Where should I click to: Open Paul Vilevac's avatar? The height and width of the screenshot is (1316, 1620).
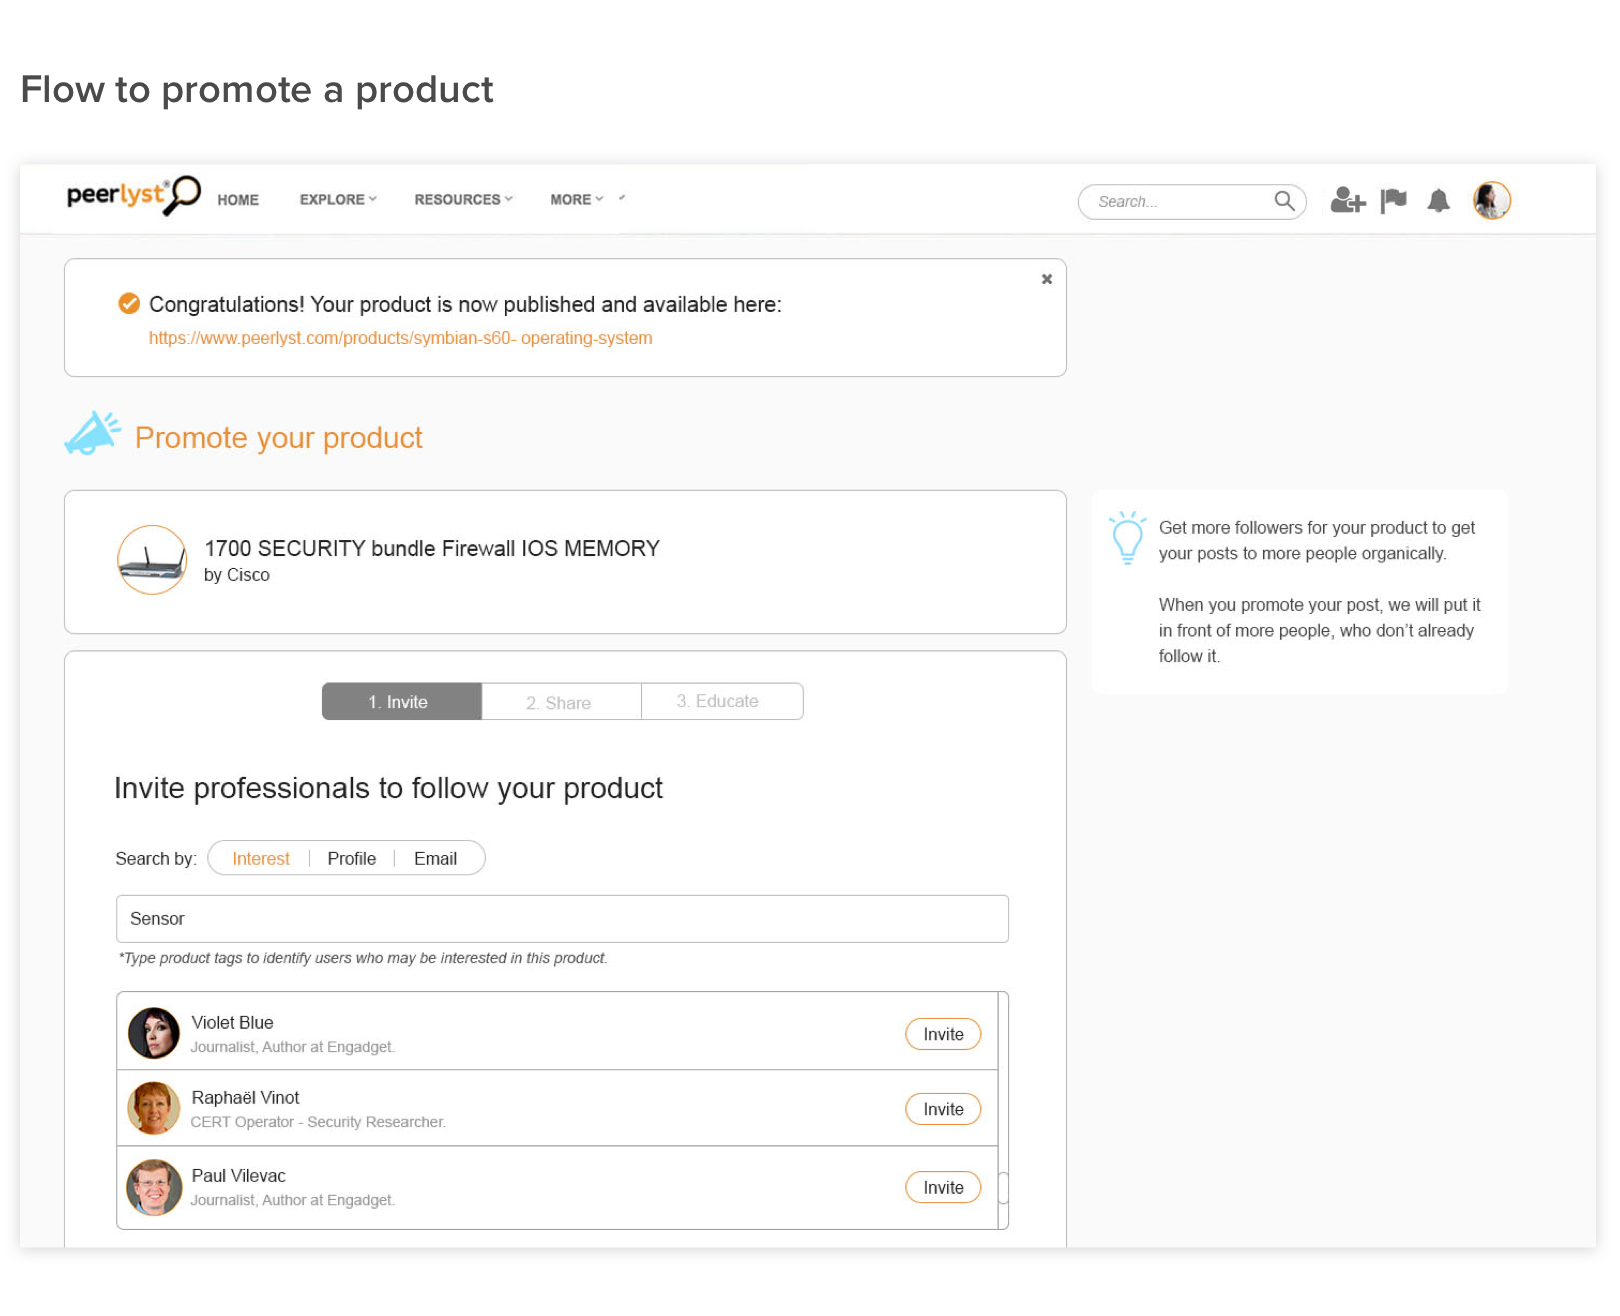pos(154,1187)
